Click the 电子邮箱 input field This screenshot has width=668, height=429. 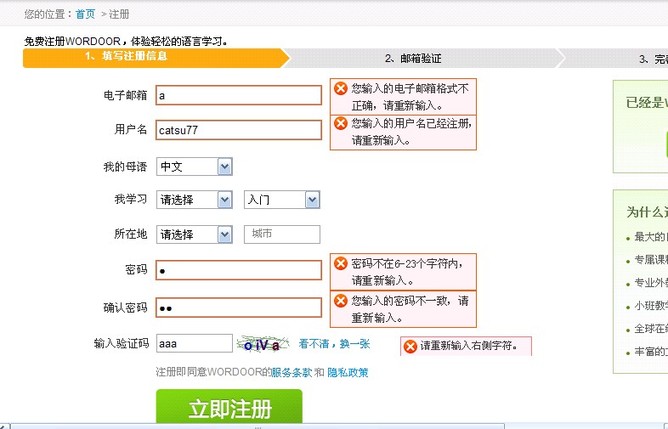click(x=239, y=95)
